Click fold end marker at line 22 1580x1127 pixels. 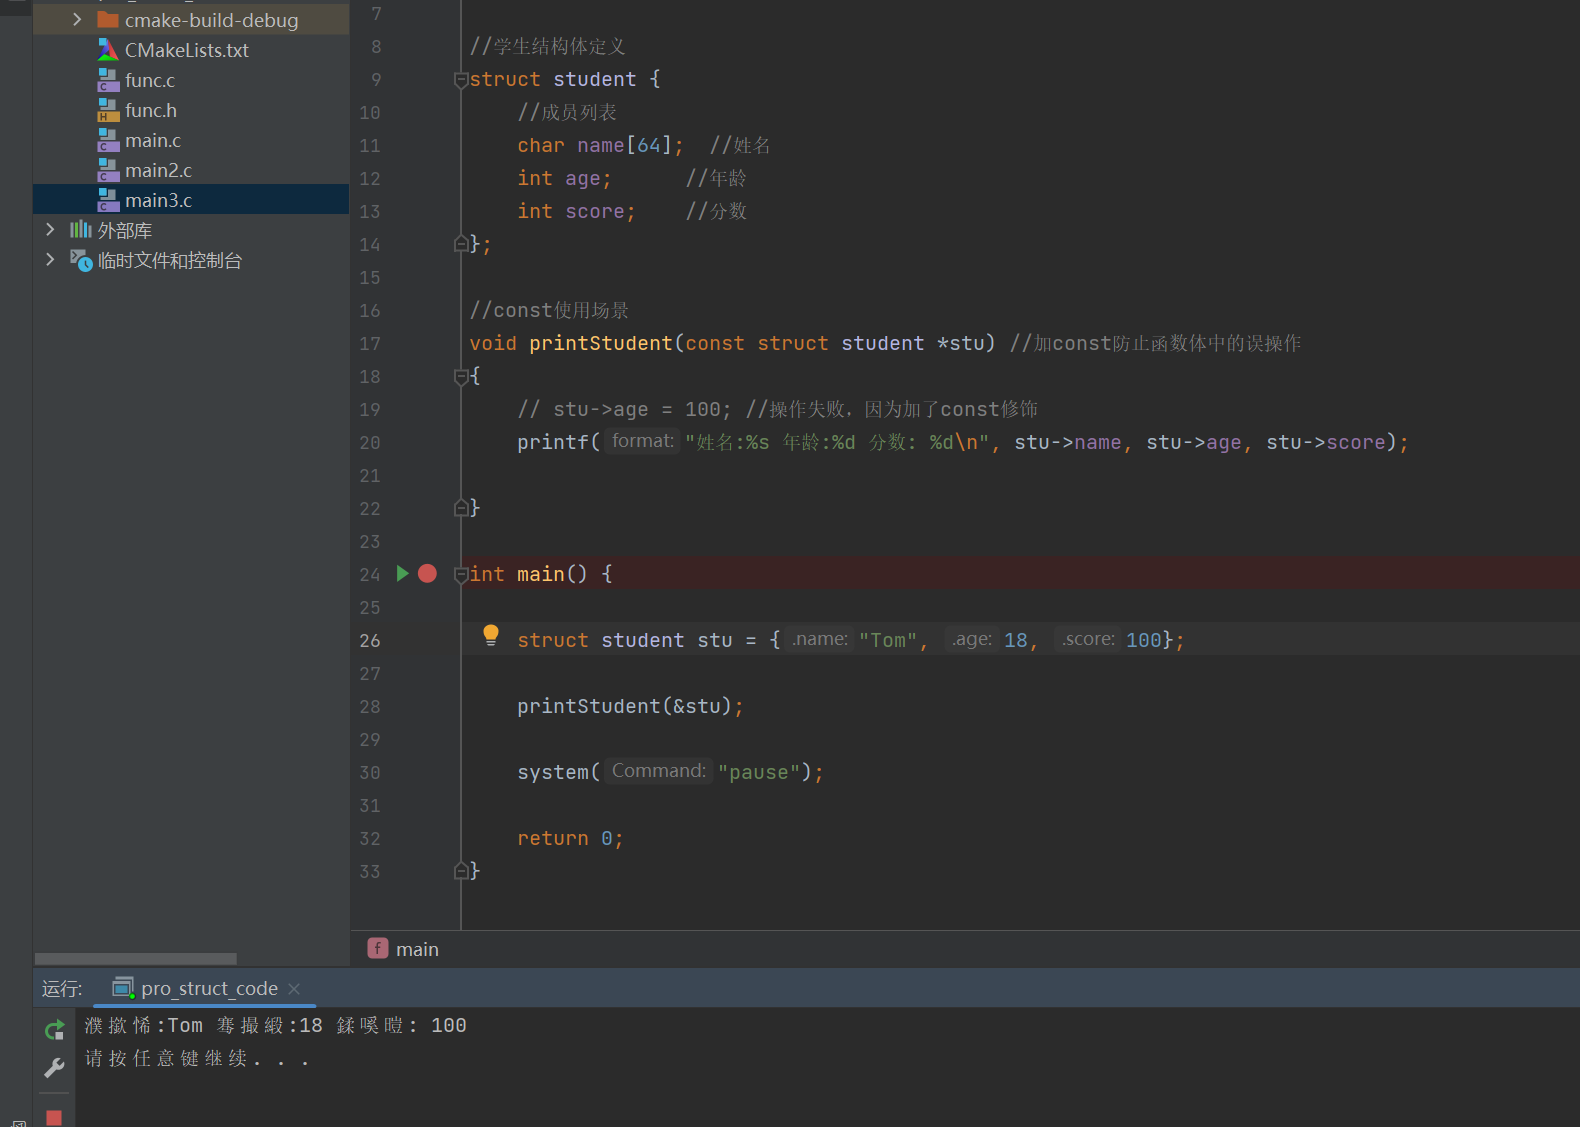461,508
